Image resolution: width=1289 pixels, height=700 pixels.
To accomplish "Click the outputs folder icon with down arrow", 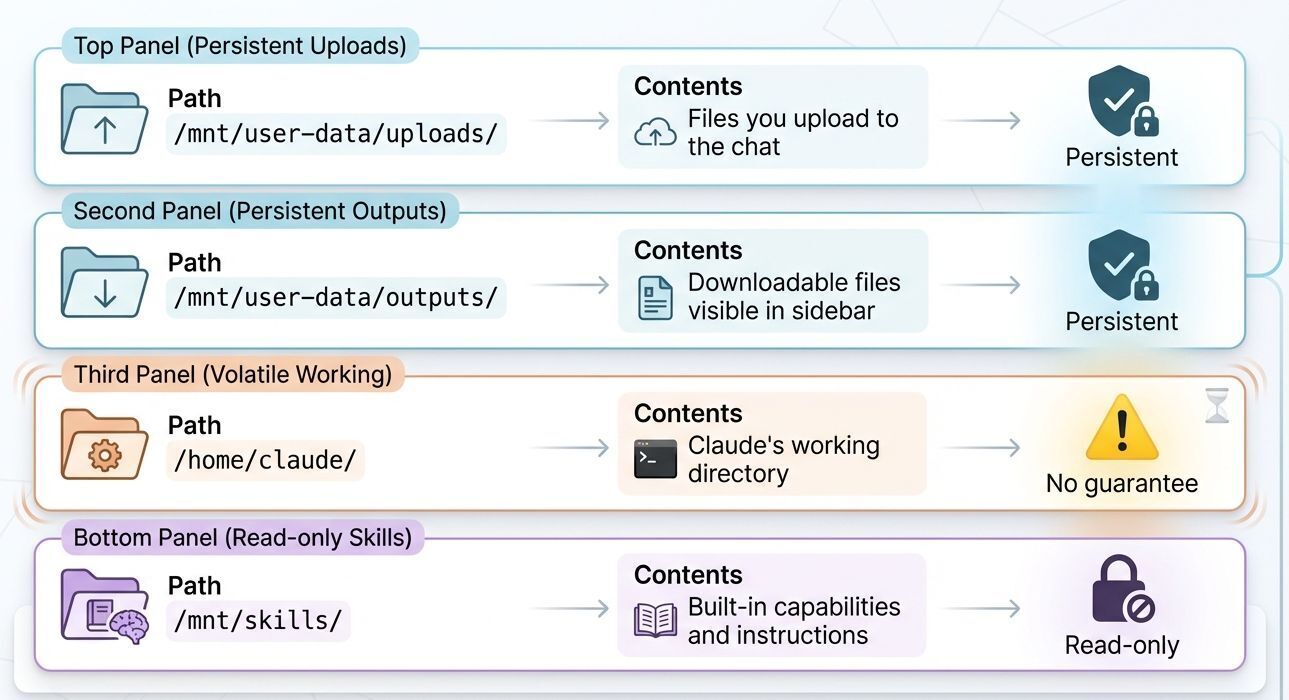I will click(104, 283).
